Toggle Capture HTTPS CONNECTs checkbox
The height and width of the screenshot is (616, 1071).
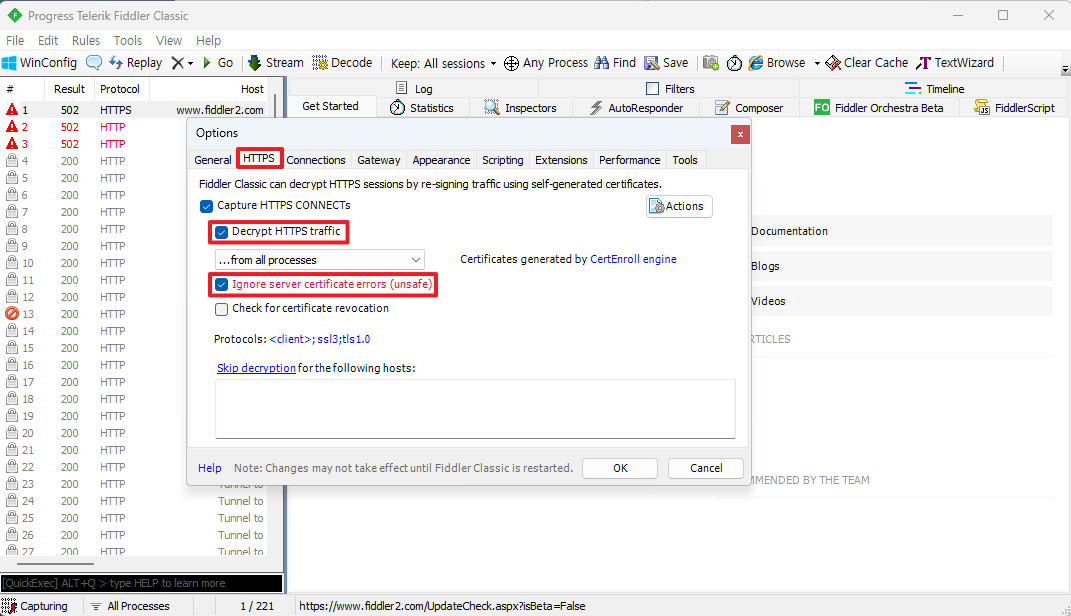click(206, 206)
